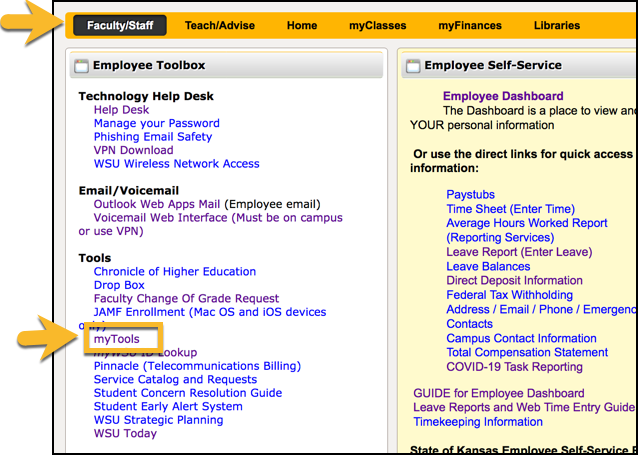Click Manage your Password link
Screen dimensions: 638x455
coord(157,123)
